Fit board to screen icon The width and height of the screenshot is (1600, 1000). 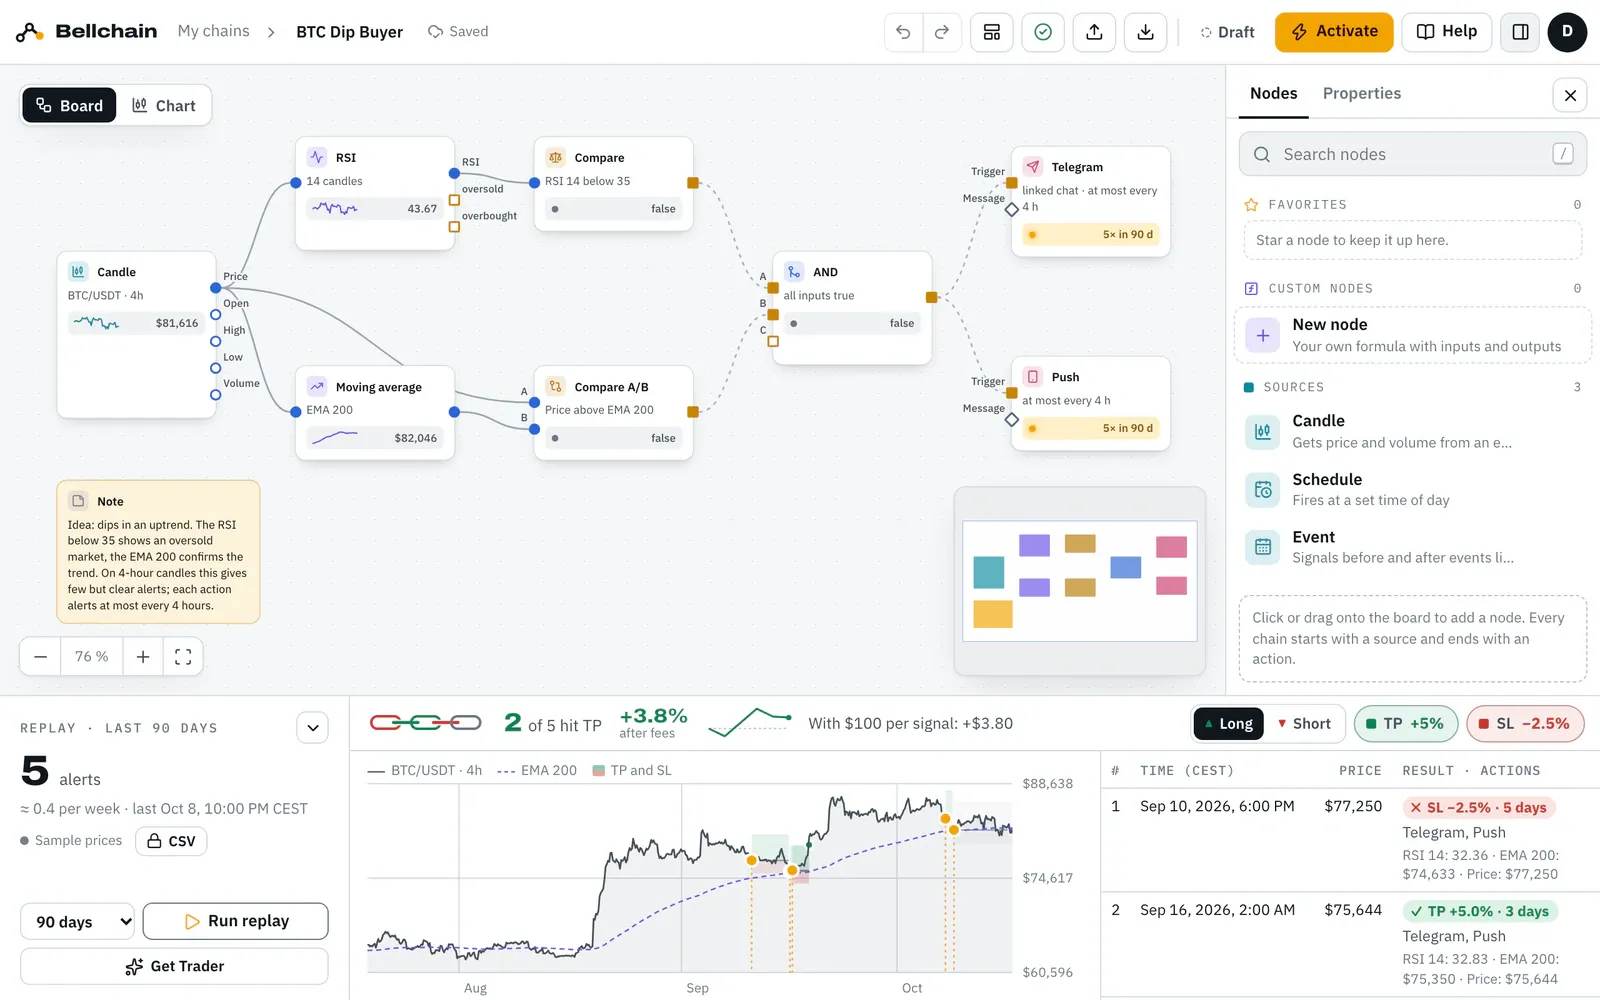pos(183,657)
